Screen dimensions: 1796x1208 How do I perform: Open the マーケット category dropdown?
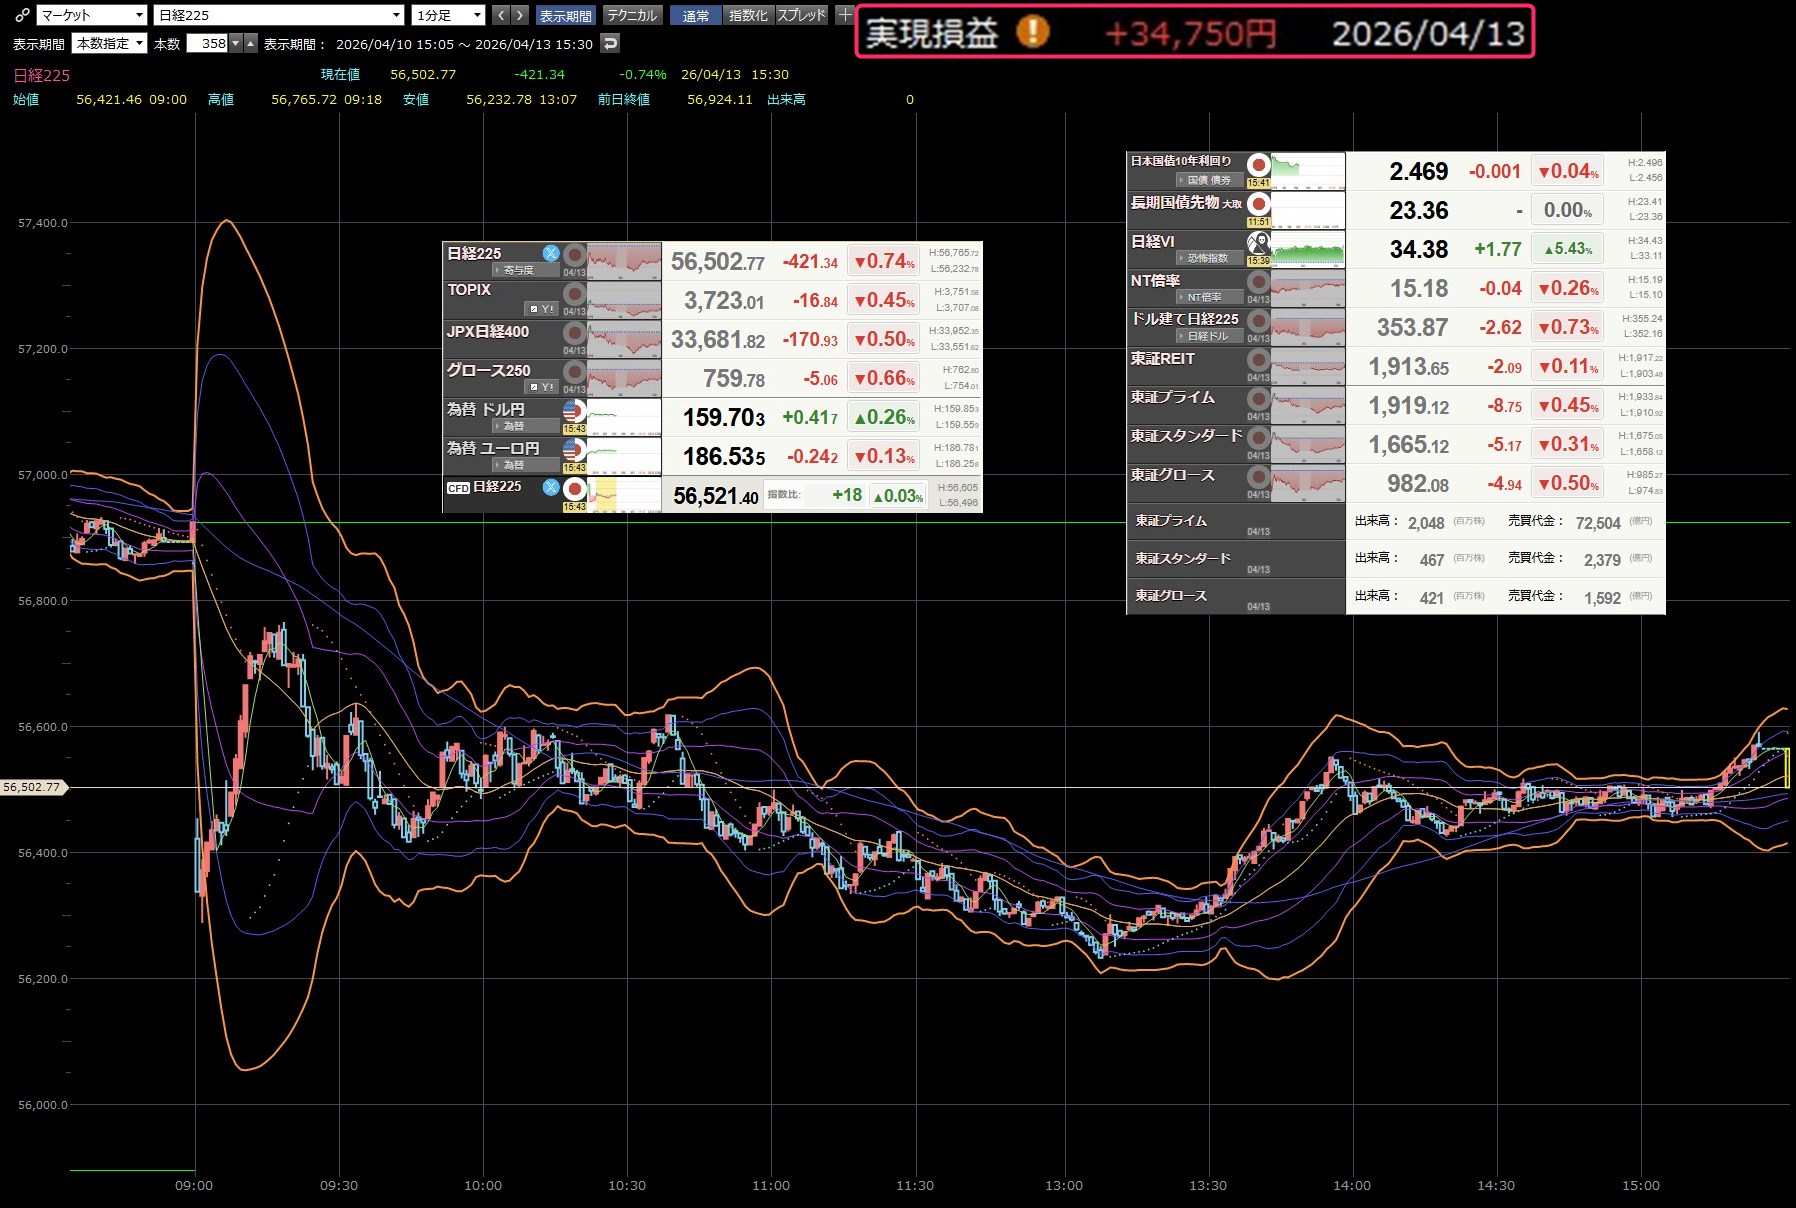[x=92, y=15]
